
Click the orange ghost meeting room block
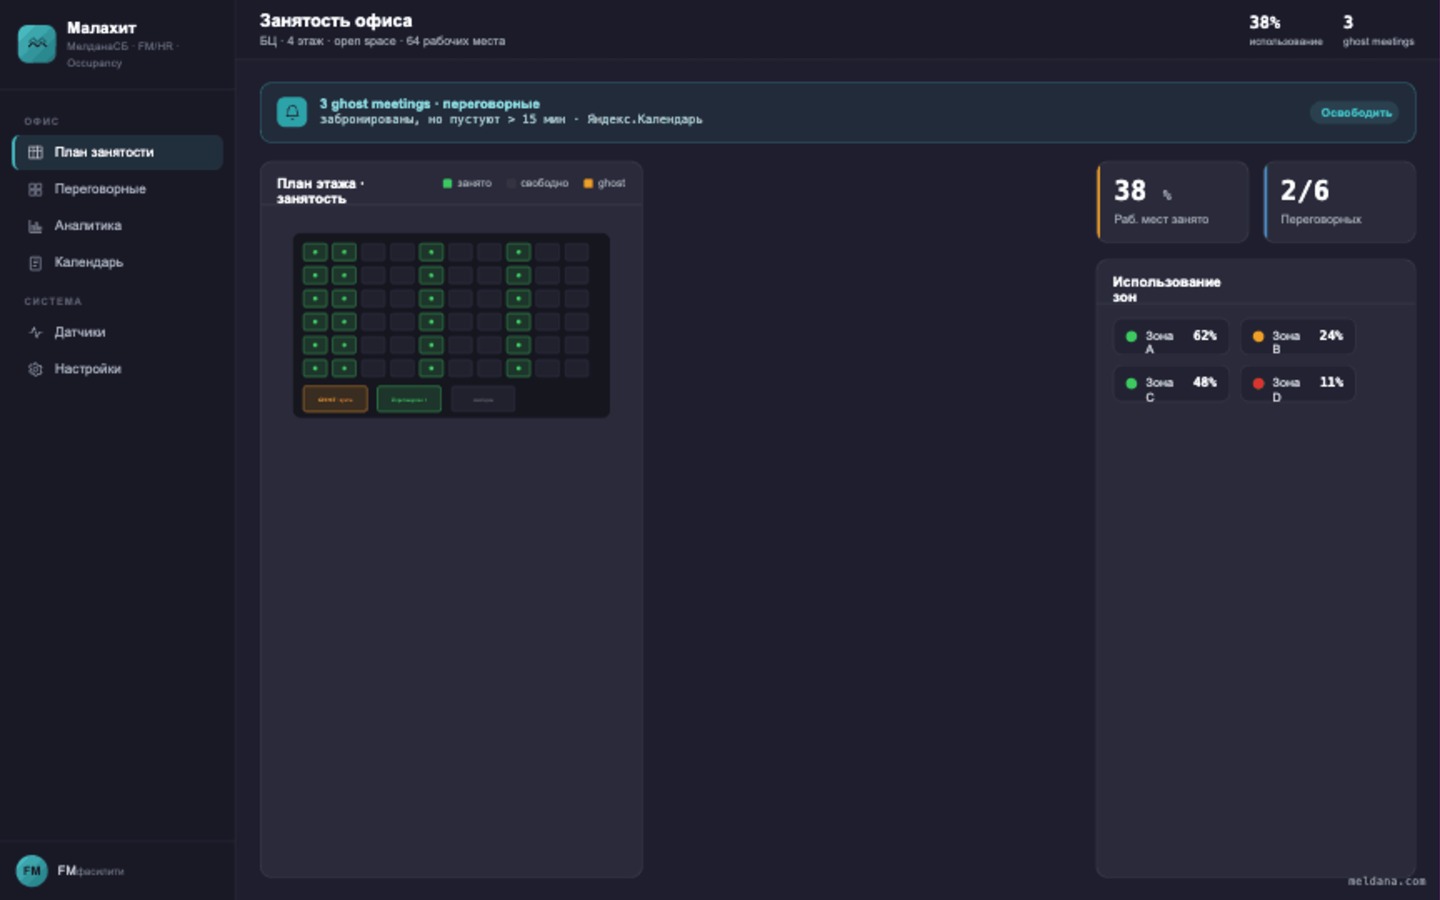tap(335, 399)
